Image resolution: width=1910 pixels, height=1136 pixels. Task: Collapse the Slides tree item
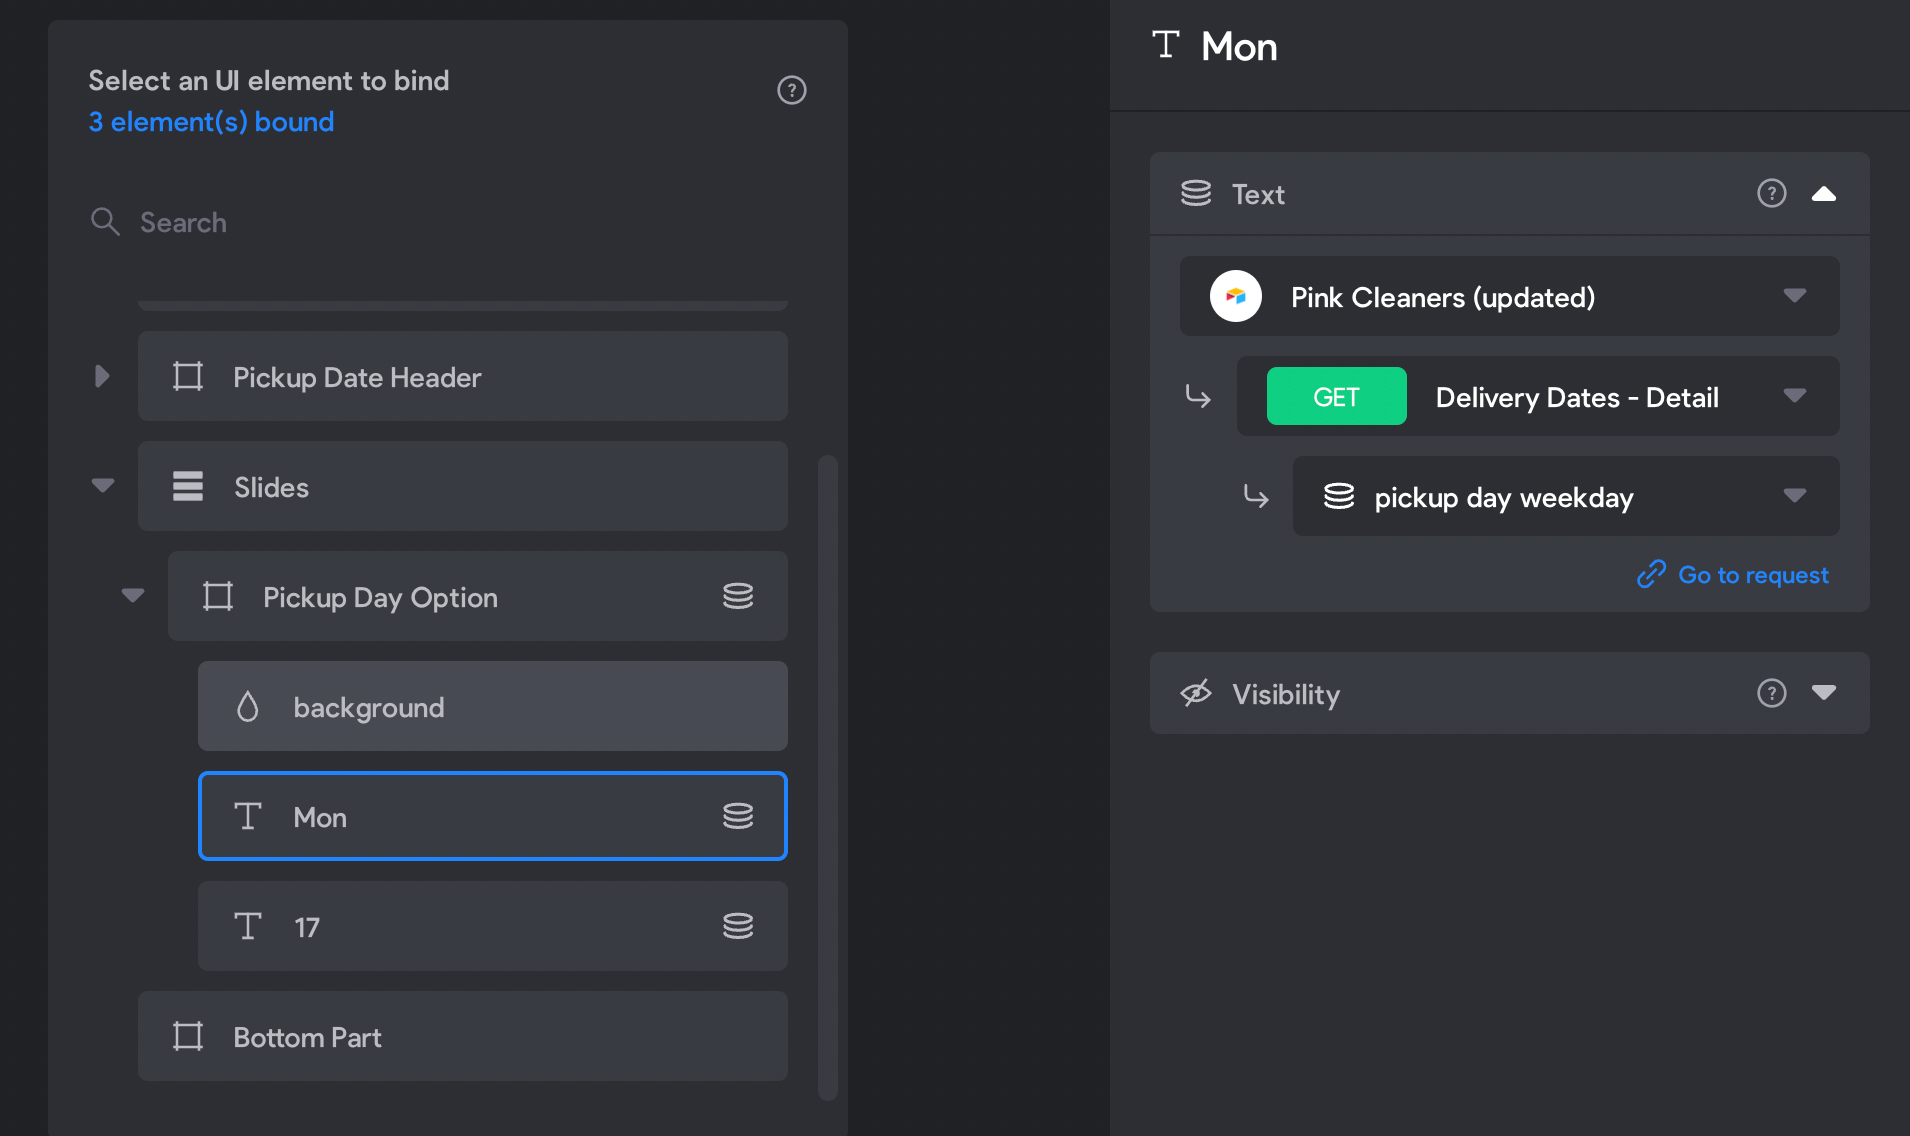[x=102, y=486]
